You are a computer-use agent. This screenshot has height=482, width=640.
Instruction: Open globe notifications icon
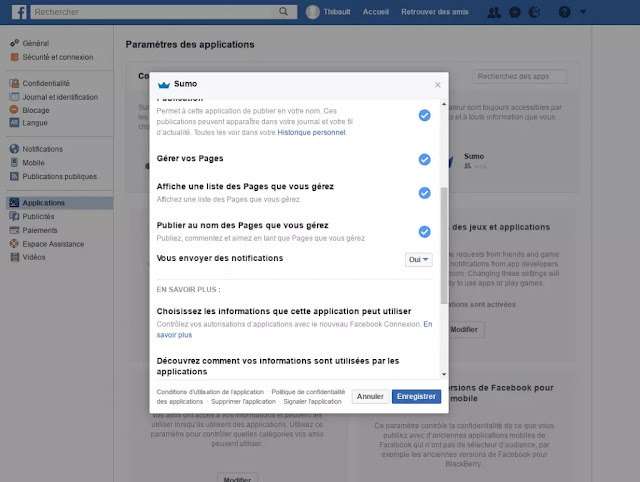[x=535, y=12]
